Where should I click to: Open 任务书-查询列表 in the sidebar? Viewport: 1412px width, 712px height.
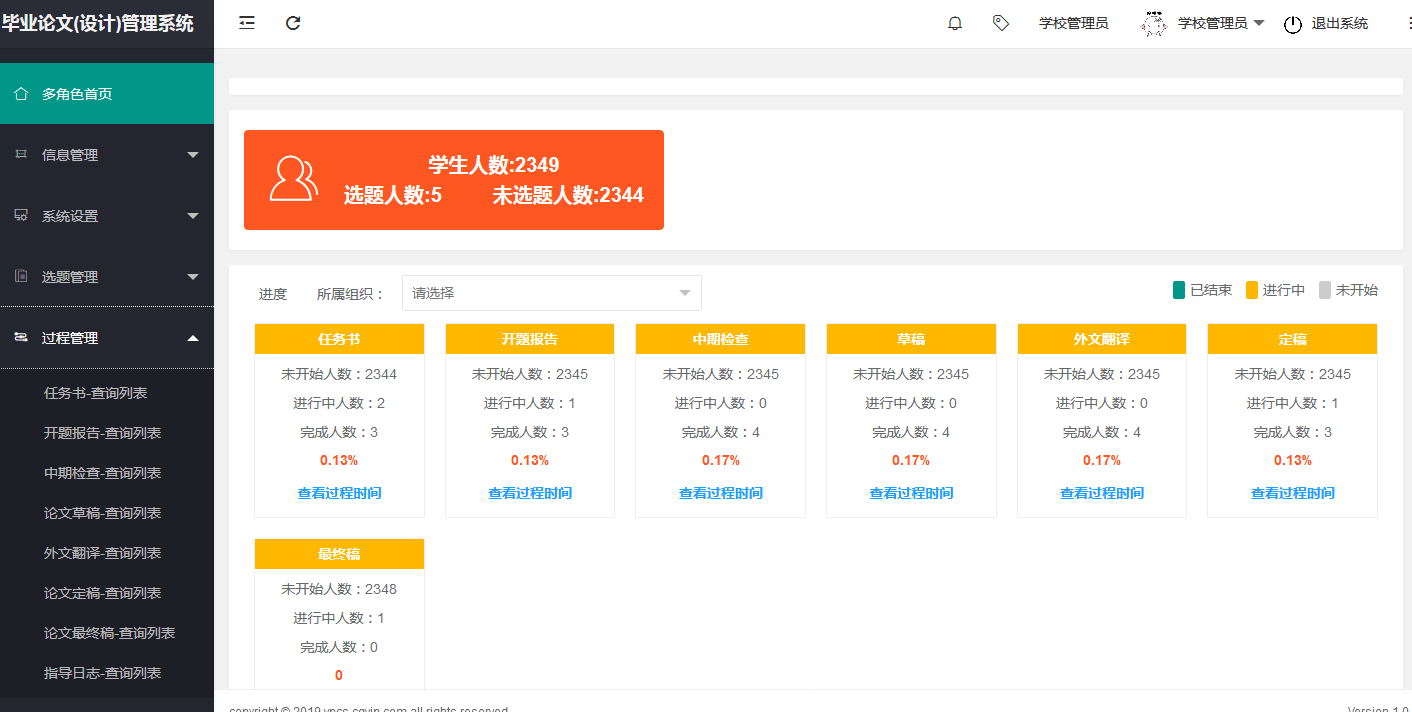click(103, 393)
